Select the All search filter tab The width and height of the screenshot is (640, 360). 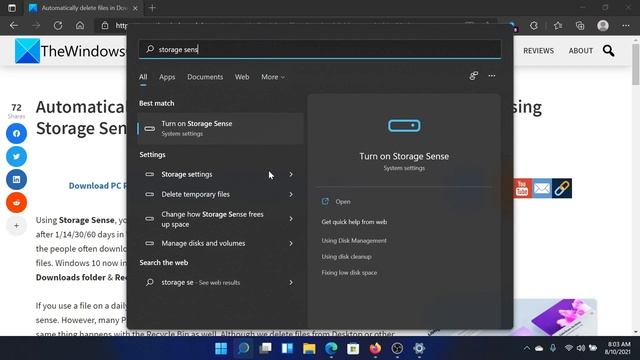[143, 77]
